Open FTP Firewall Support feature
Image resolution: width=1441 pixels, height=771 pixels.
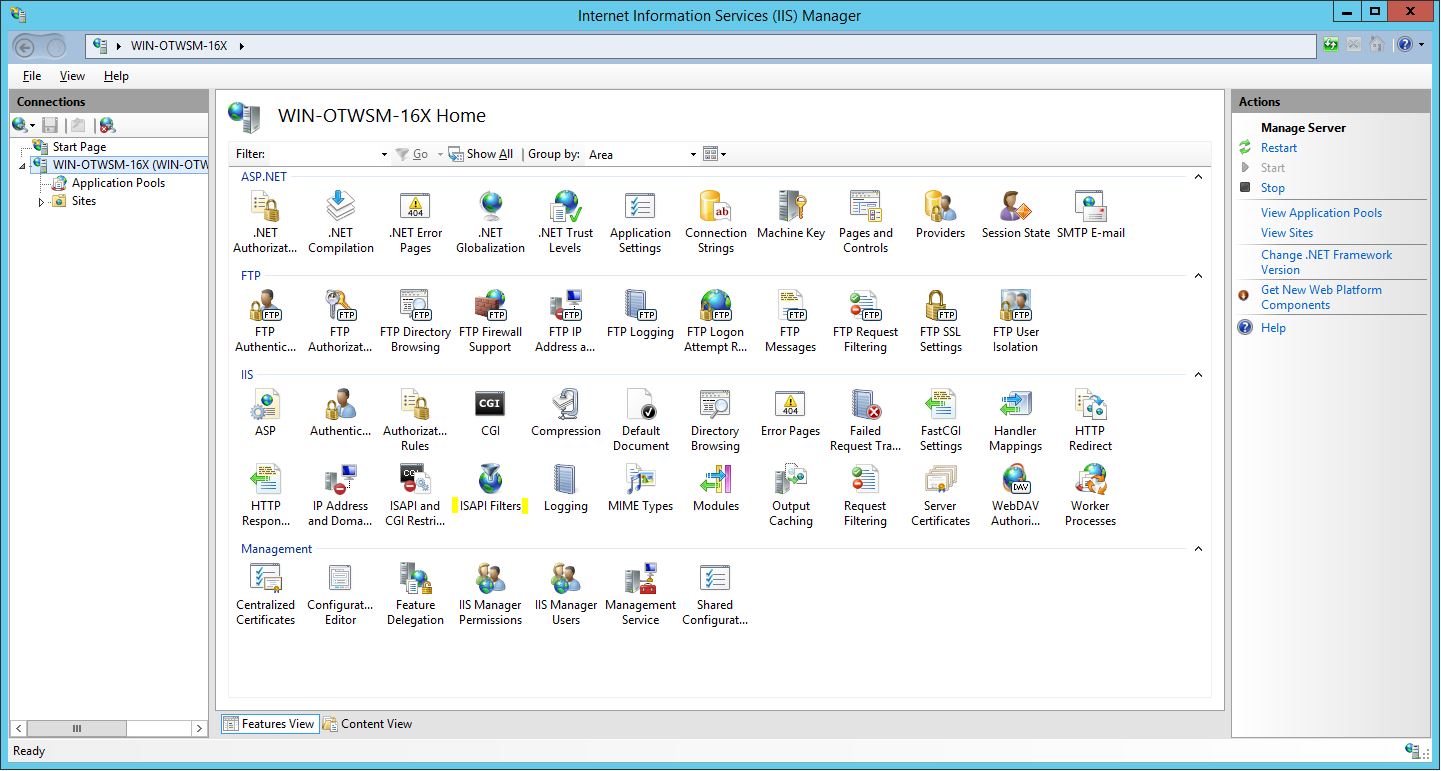coord(490,320)
